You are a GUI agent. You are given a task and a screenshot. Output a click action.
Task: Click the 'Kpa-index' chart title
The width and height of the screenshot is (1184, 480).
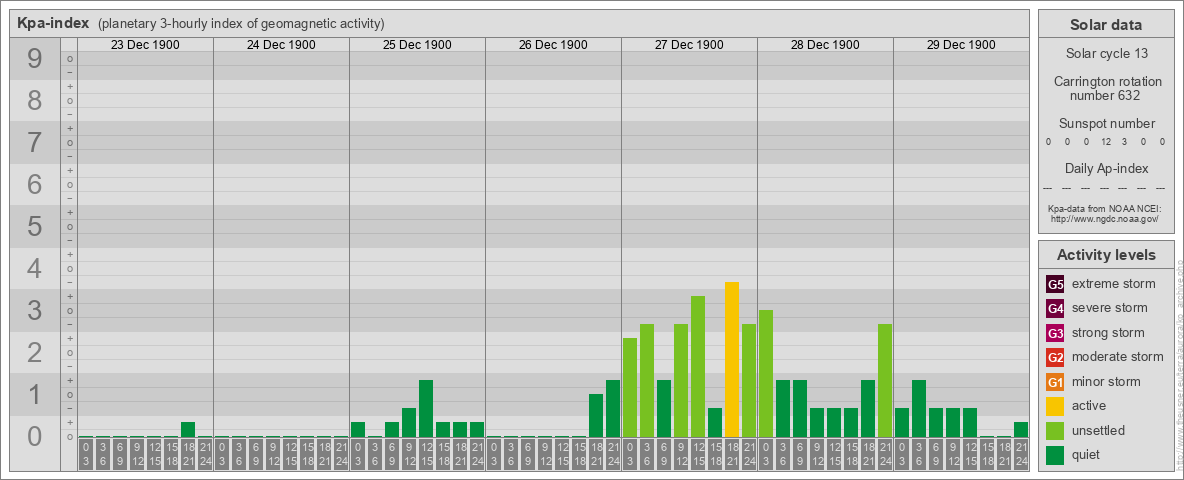(53, 23)
